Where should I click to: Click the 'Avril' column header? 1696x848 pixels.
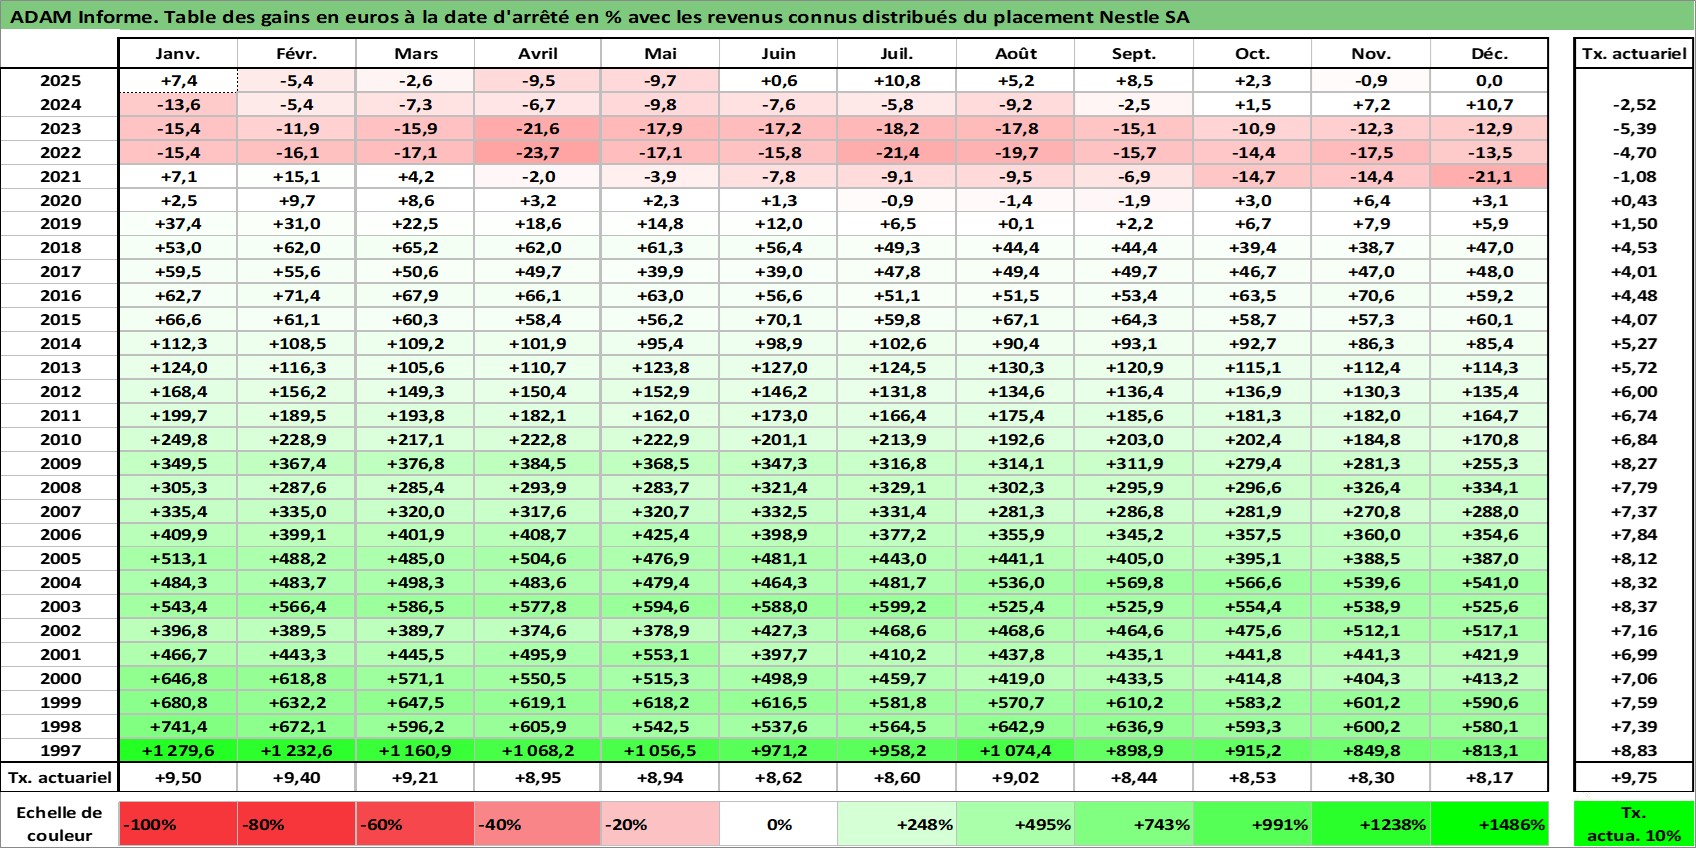pos(538,54)
